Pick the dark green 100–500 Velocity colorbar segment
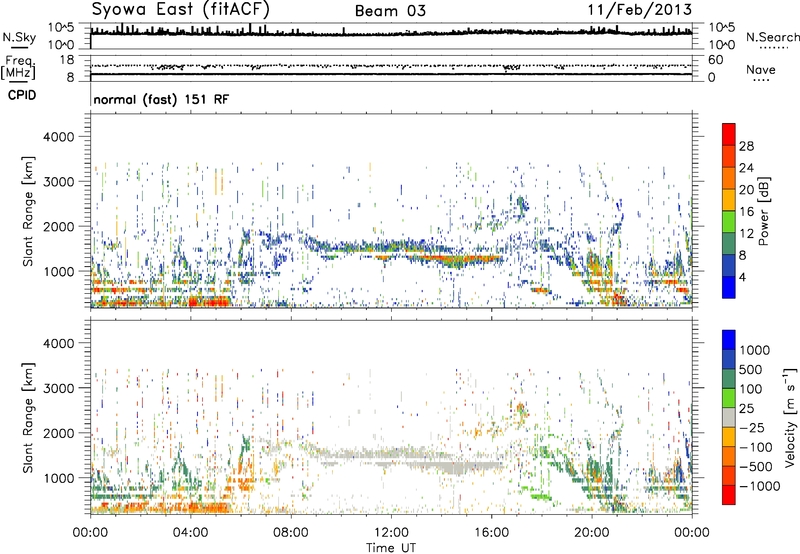This screenshot has height=554, width=800. (729, 379)
